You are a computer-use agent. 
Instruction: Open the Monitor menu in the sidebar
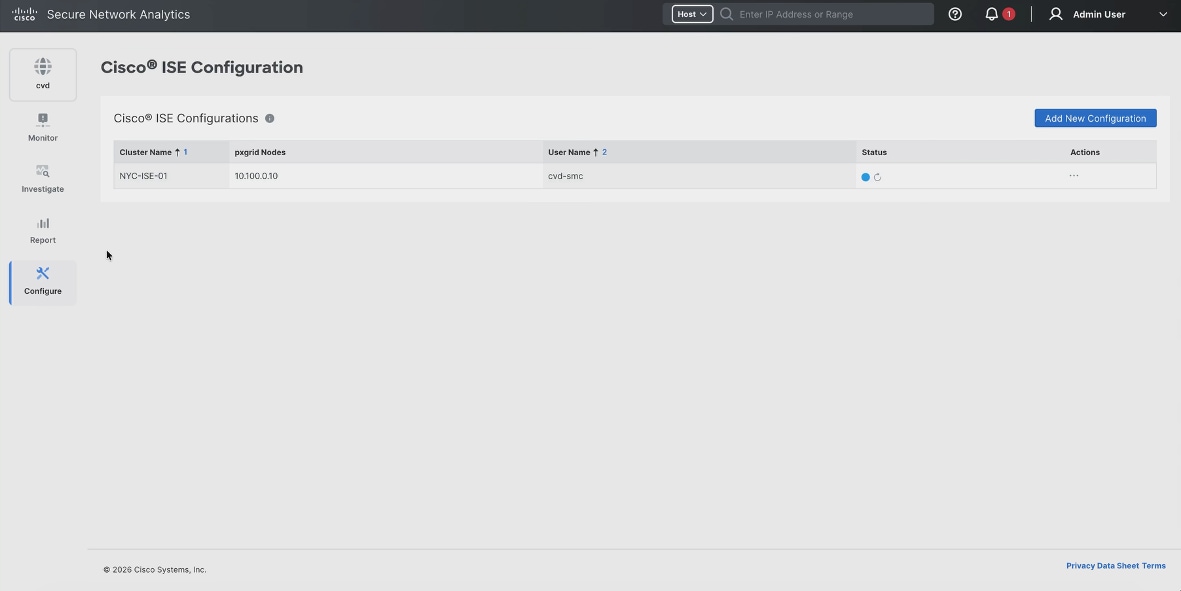[43, 127]
